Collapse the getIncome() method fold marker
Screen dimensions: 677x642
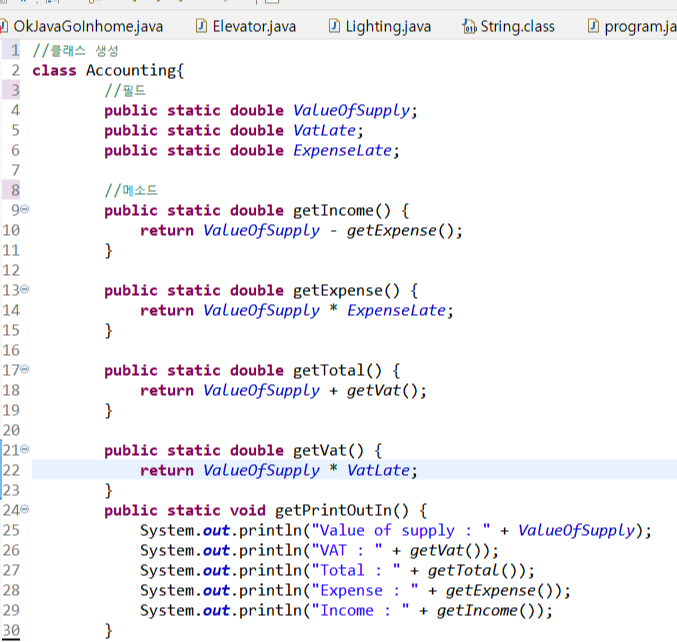point(25,209)
